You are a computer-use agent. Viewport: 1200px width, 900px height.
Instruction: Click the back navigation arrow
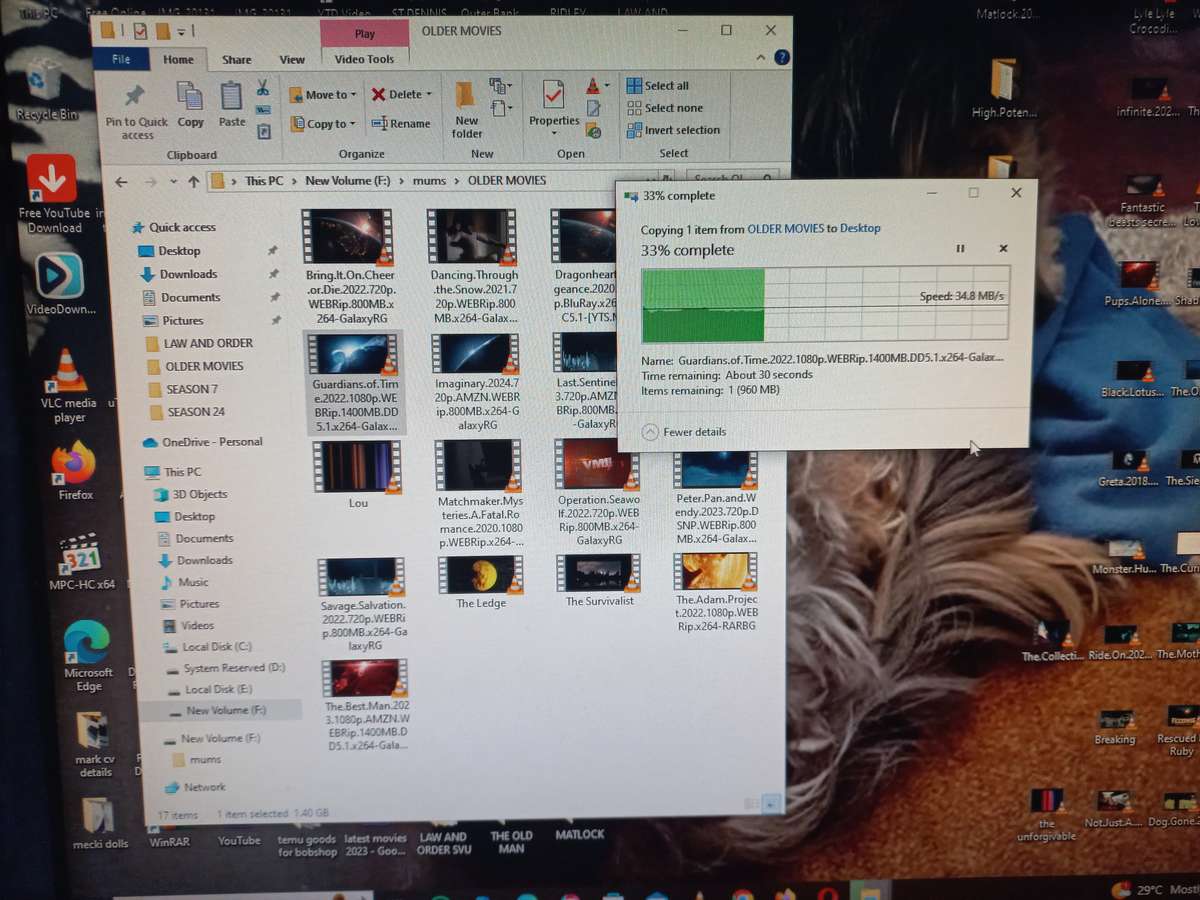(121, 180)
